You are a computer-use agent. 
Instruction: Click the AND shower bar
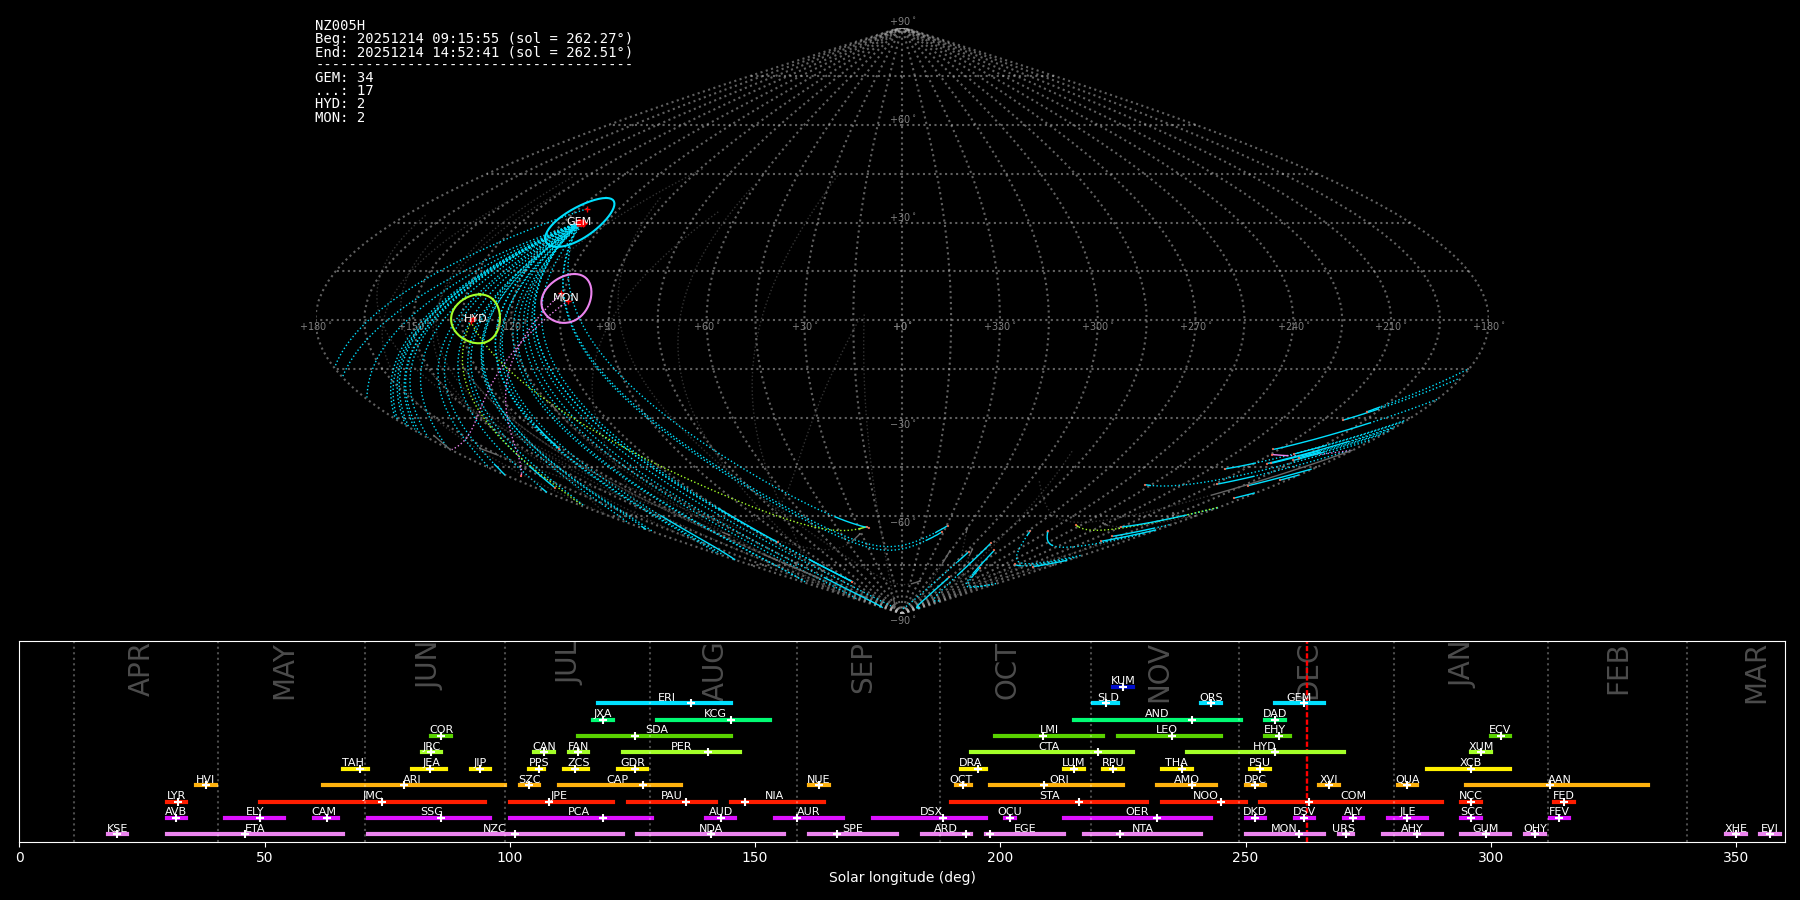pos(1157,720)
